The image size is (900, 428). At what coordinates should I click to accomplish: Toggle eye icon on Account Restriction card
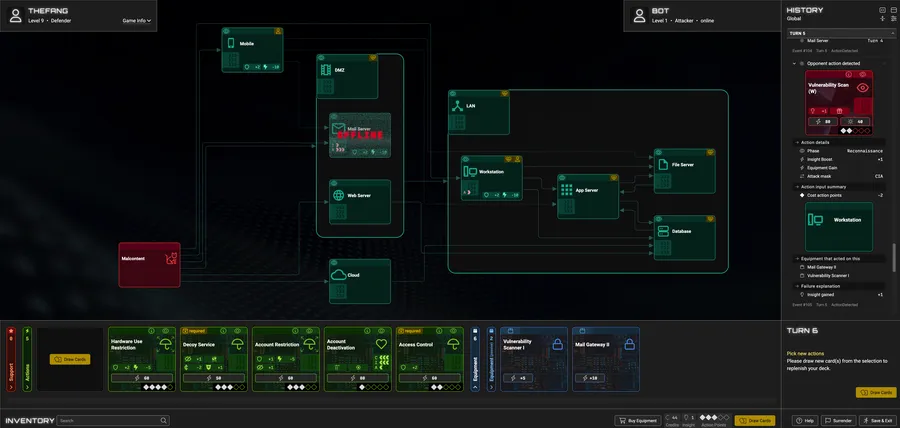point(309,330)
